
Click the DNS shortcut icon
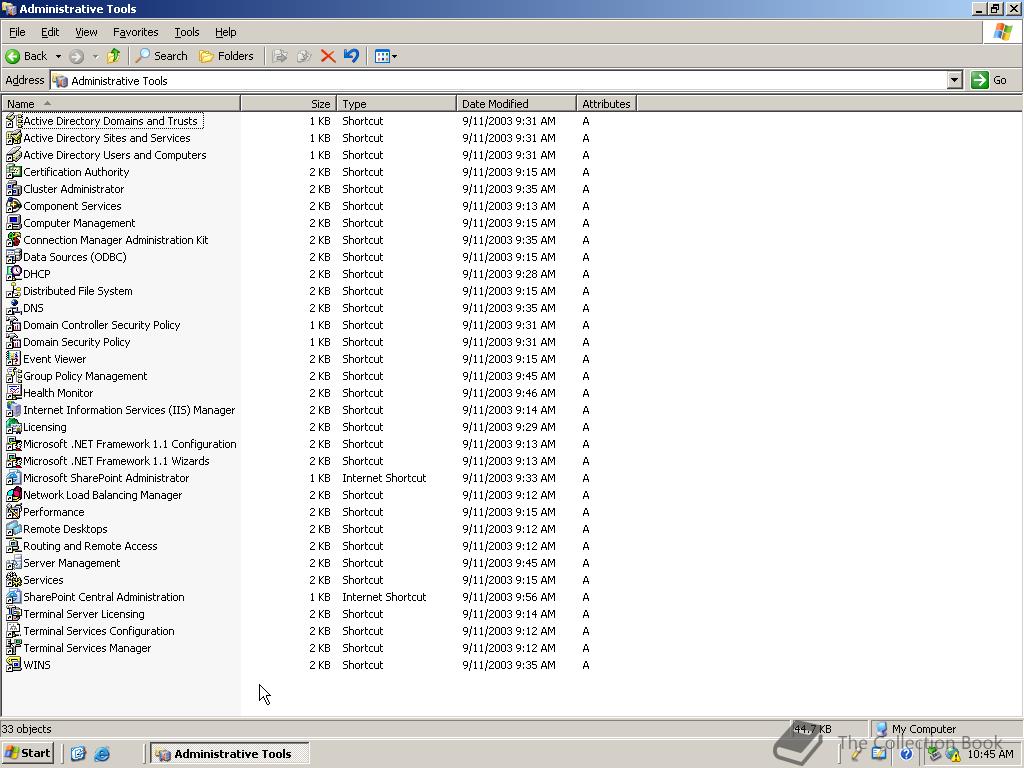[x=13, y=308]
